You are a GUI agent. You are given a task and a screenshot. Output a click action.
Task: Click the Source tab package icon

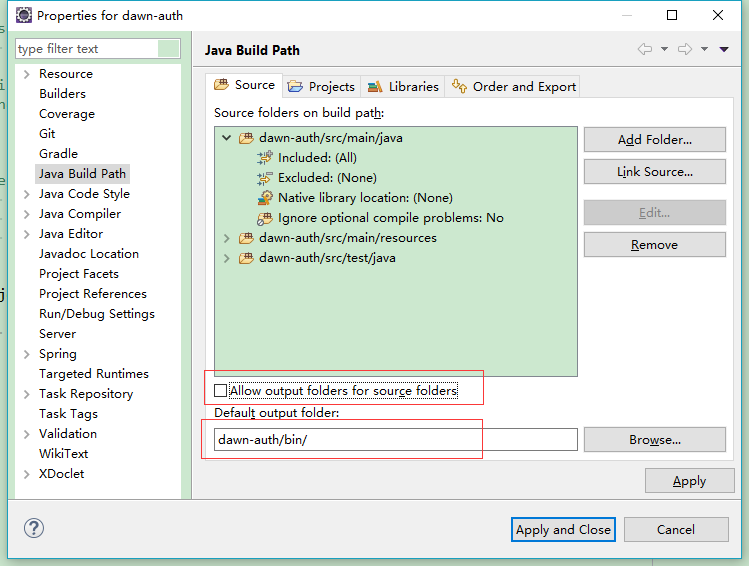[x=221, y=85]
